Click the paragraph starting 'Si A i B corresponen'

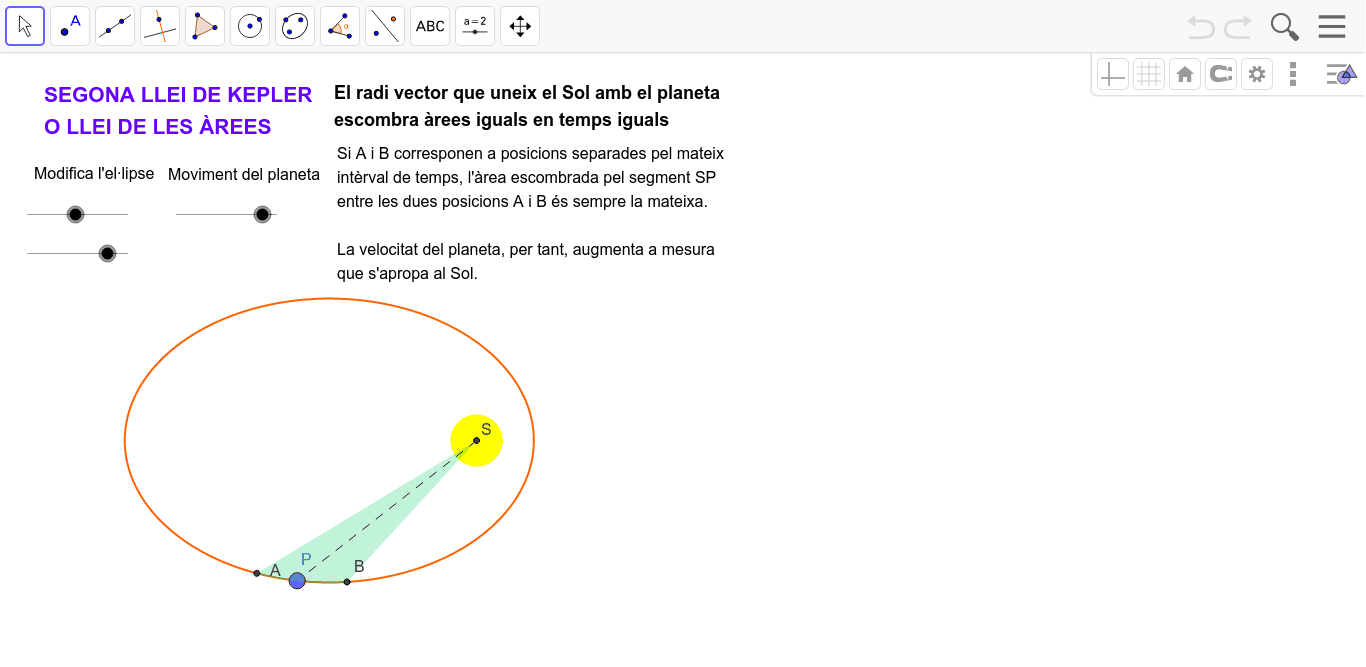[530, 178]
